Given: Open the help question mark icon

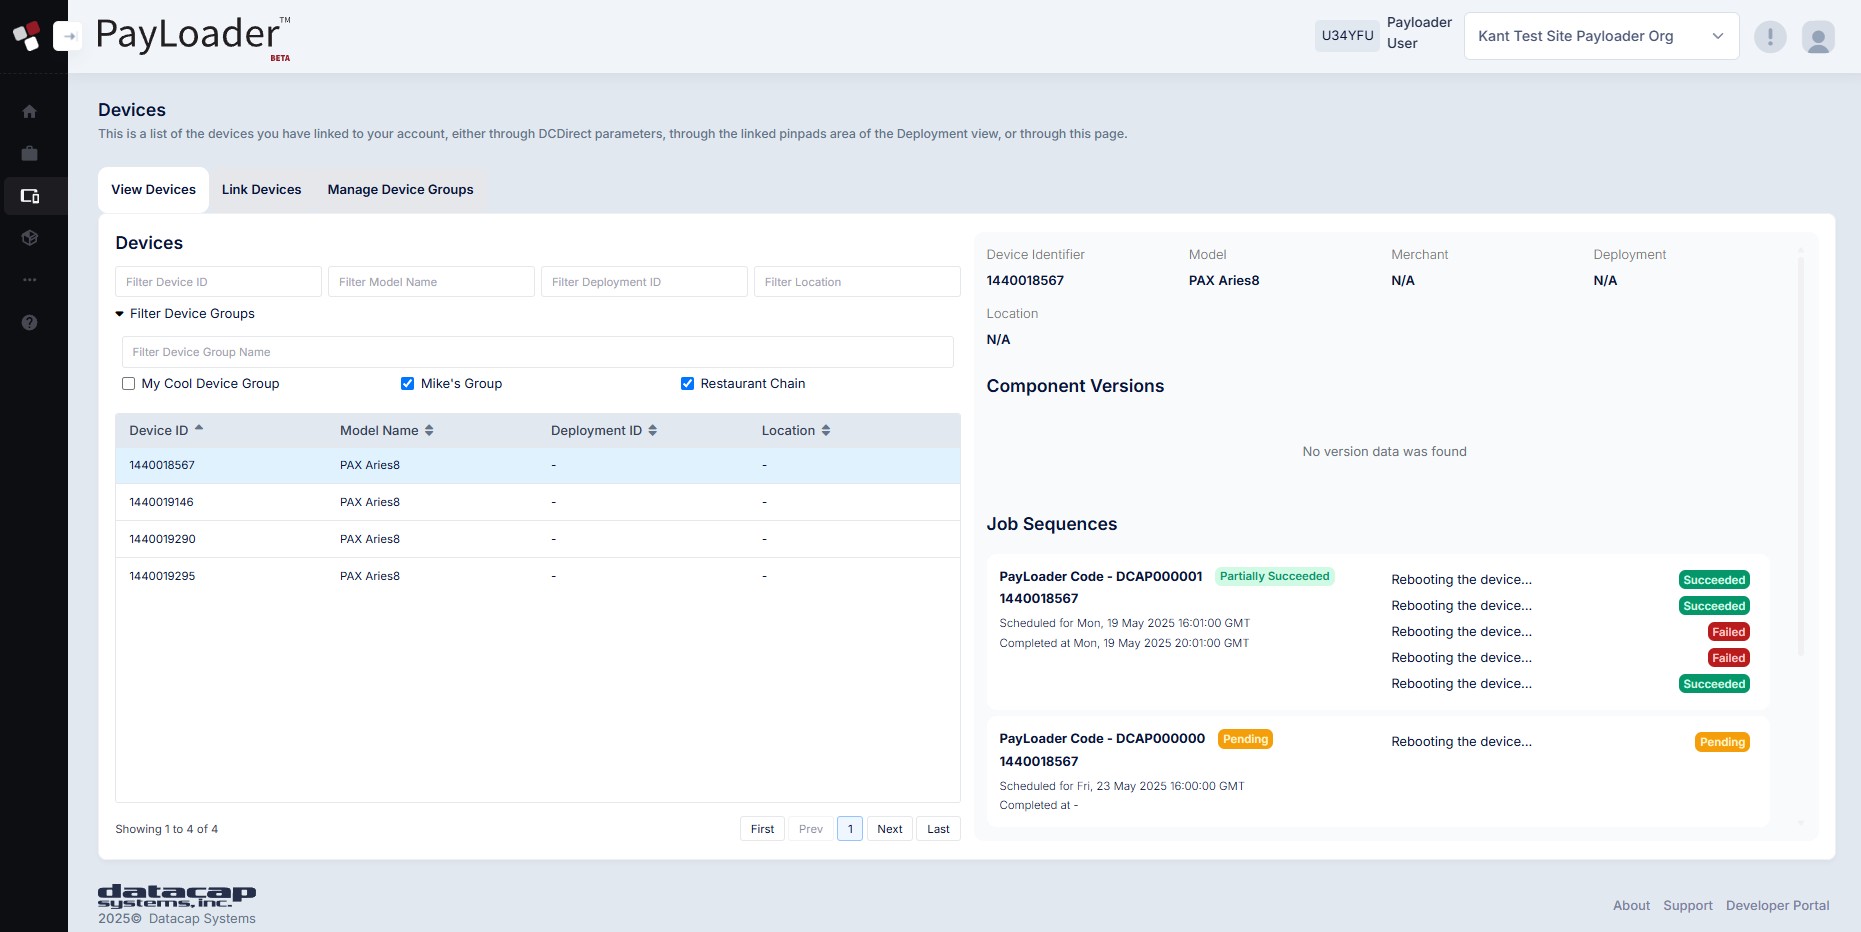Looking at the screenshot, I should pyautogui.click(x=30, y=322).
